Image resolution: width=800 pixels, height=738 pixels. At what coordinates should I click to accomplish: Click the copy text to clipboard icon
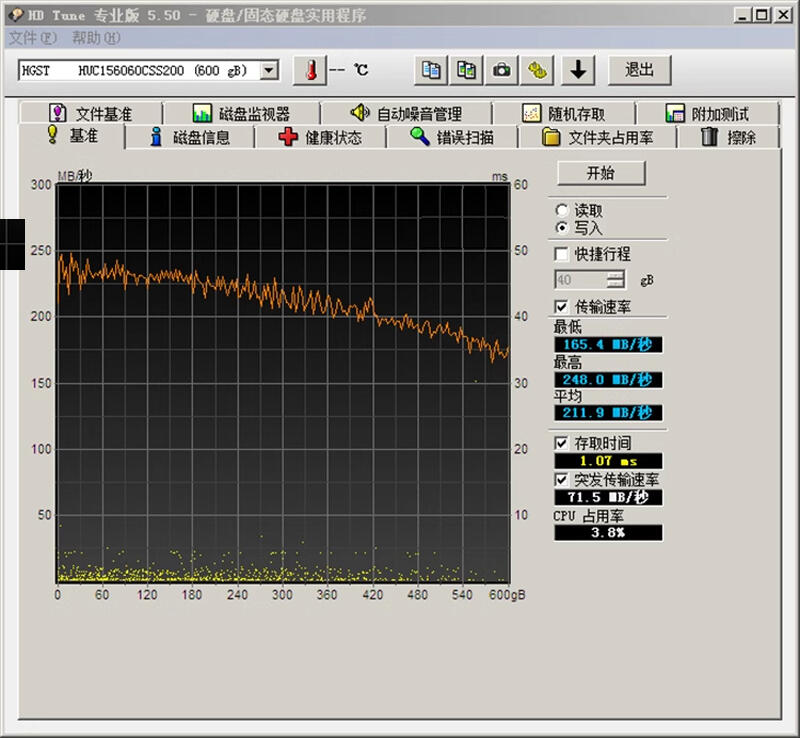point(431,70)
